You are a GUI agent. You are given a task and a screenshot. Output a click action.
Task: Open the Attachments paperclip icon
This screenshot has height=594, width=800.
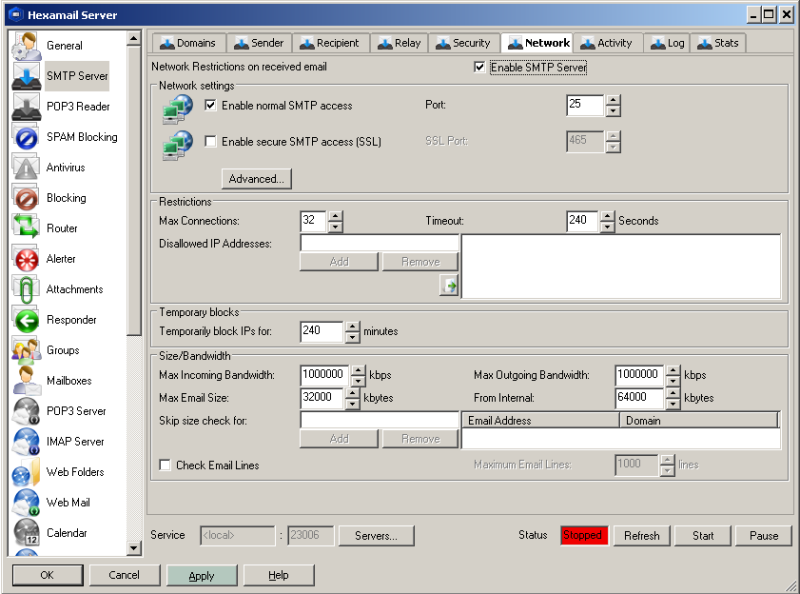[26, 290]
